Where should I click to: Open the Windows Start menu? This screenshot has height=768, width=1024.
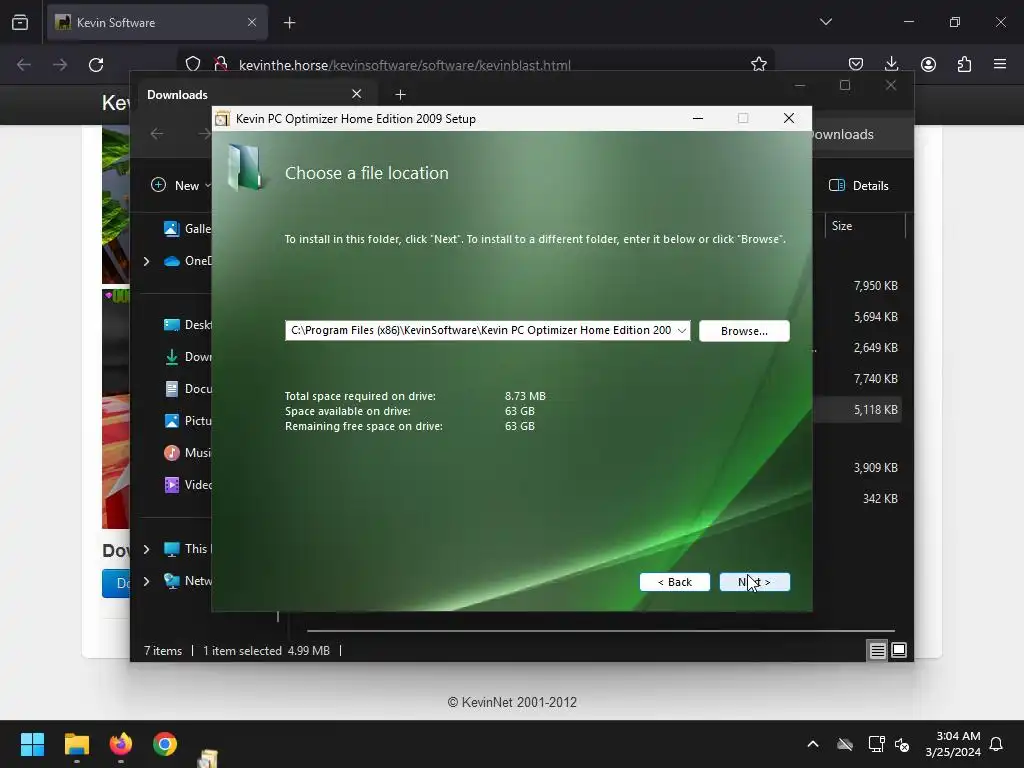tap(32, 744)
